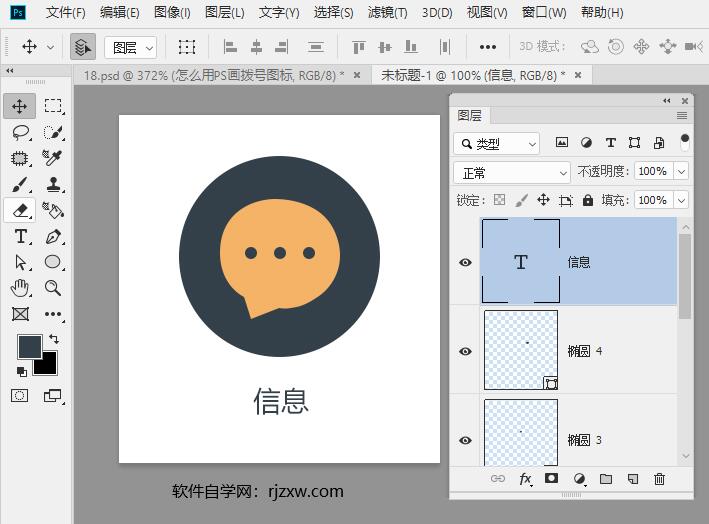Viewport: 709px width, 524px height.
Task: Select the 椭圆 4 layer thumbnail
Action: pyautogui.click(x=521, y=350)
